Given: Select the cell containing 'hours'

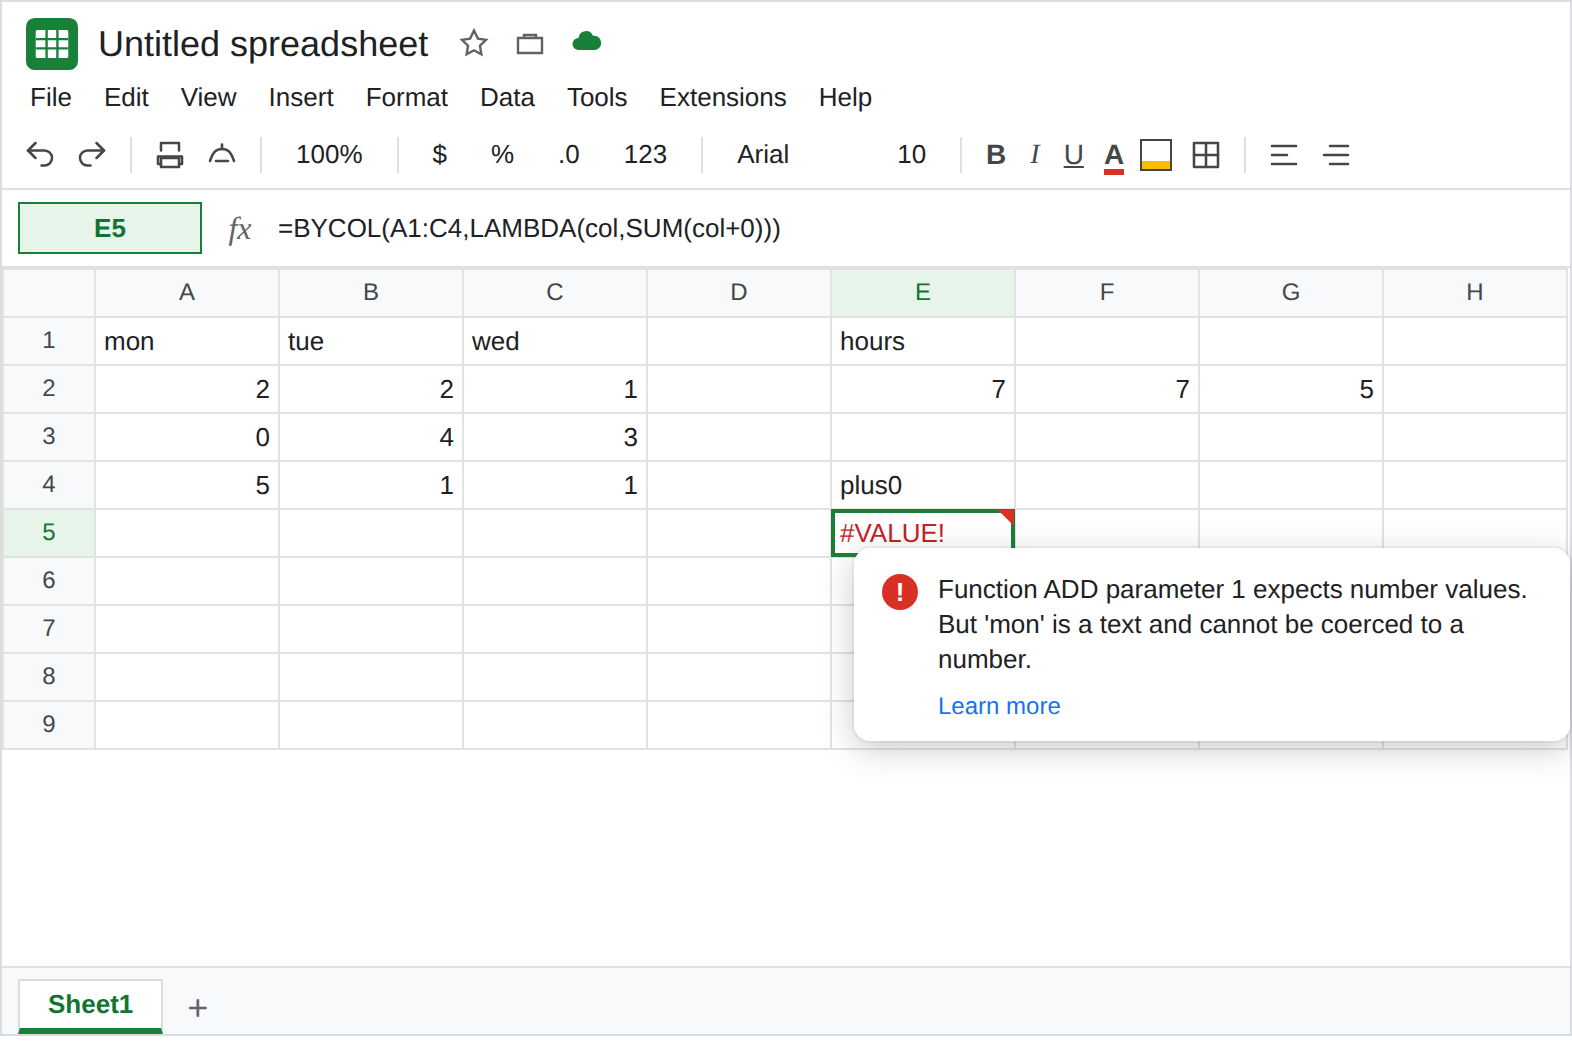Looking at the screenshot, I should coord(923,341).
